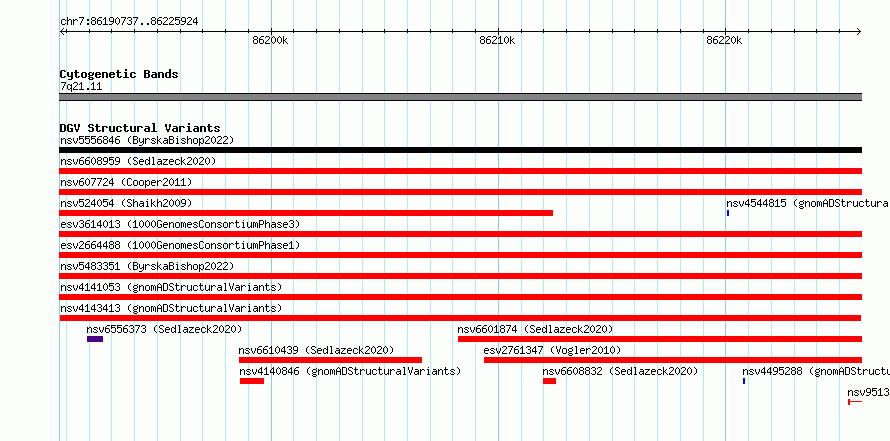Click the small red nsv6608832 bar

549,381
